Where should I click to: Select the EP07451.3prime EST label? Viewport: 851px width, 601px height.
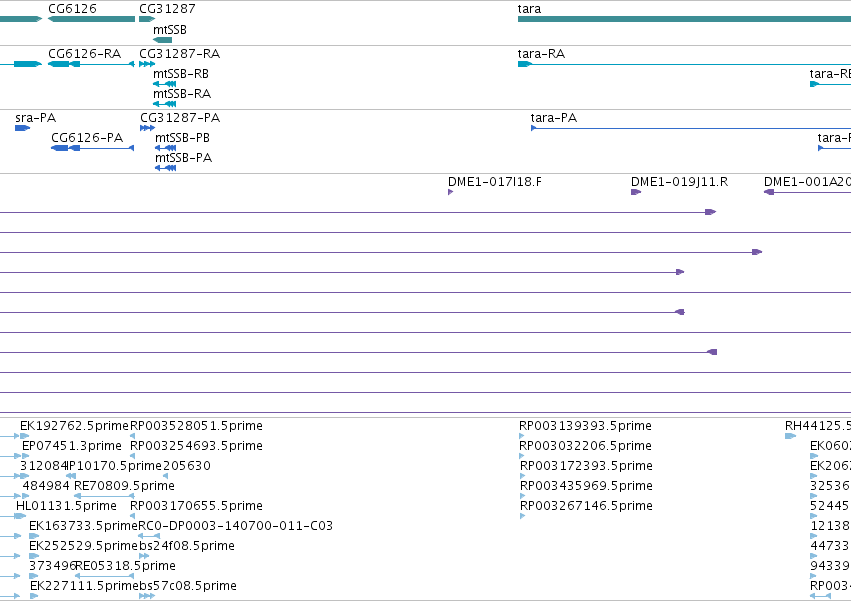point(72,446)
